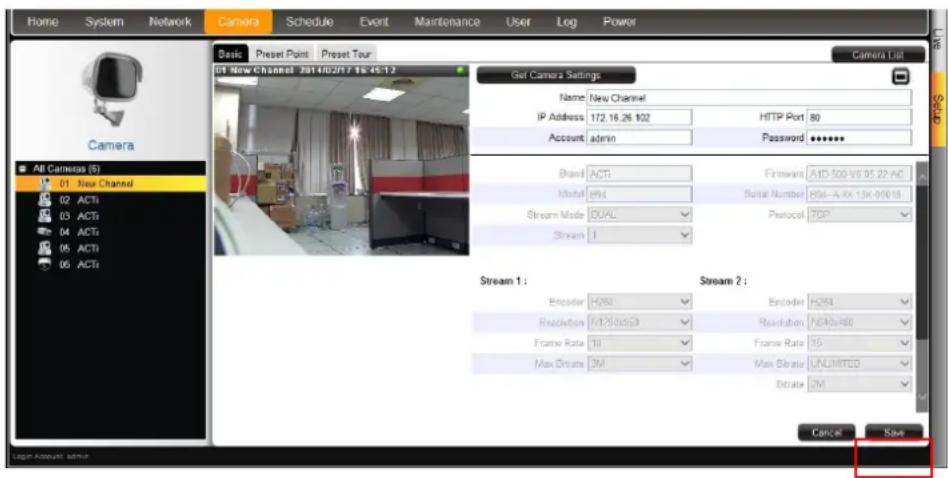Open Stream 2 Resolution dropdown
Screen dimensions: 948x478
click(859, 322)
